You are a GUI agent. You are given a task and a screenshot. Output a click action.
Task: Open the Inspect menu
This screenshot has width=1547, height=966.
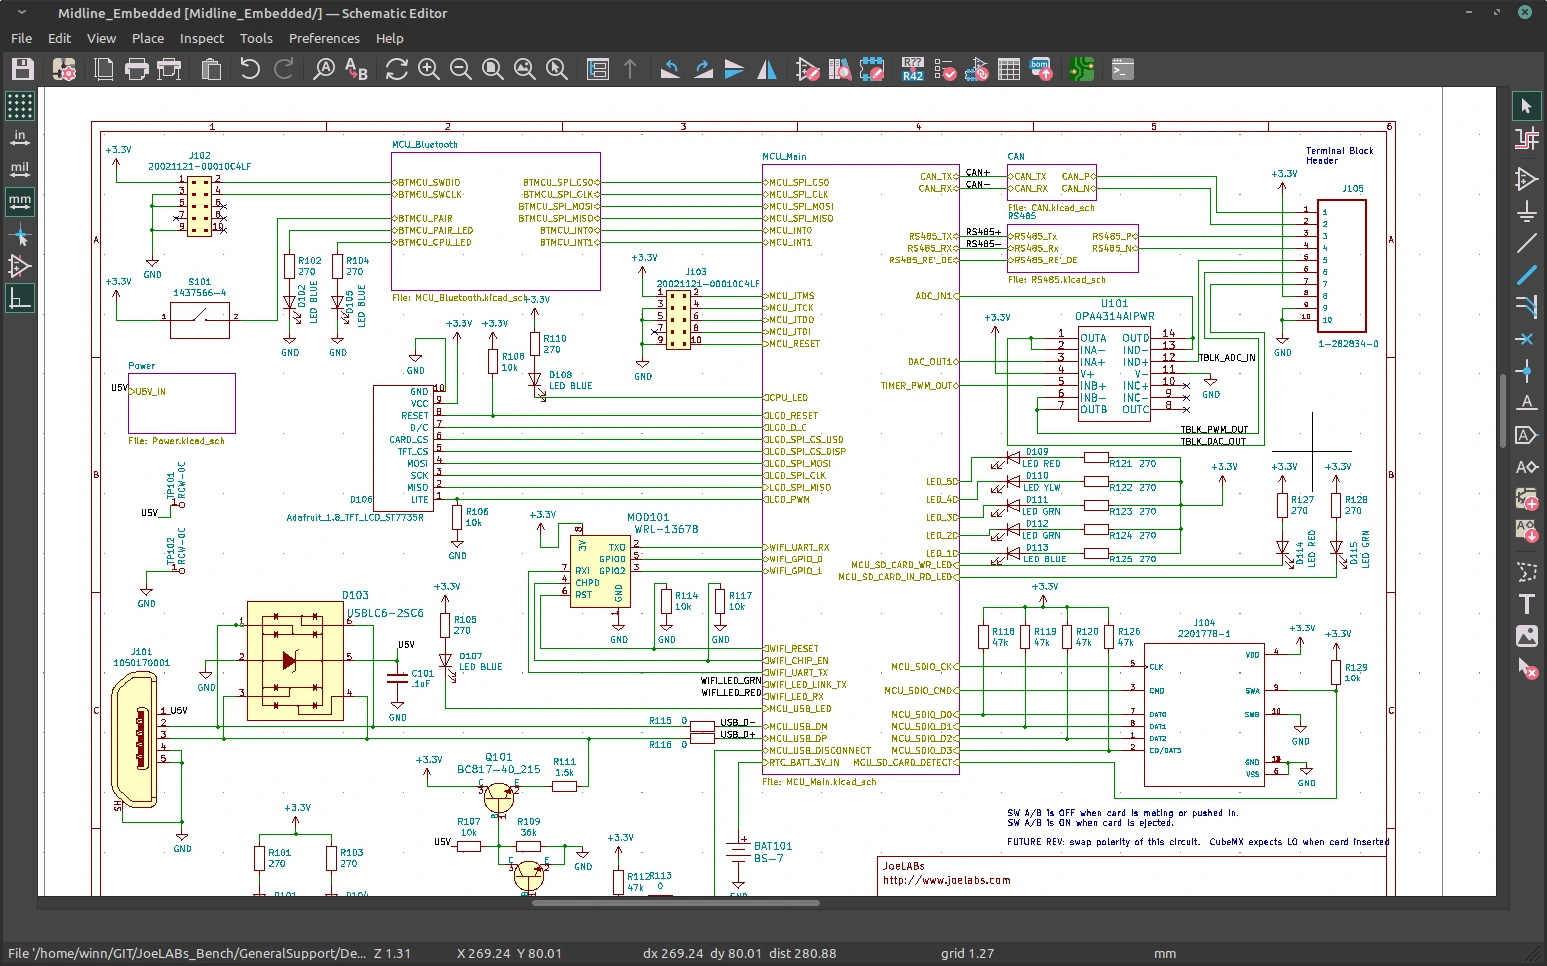202,38
